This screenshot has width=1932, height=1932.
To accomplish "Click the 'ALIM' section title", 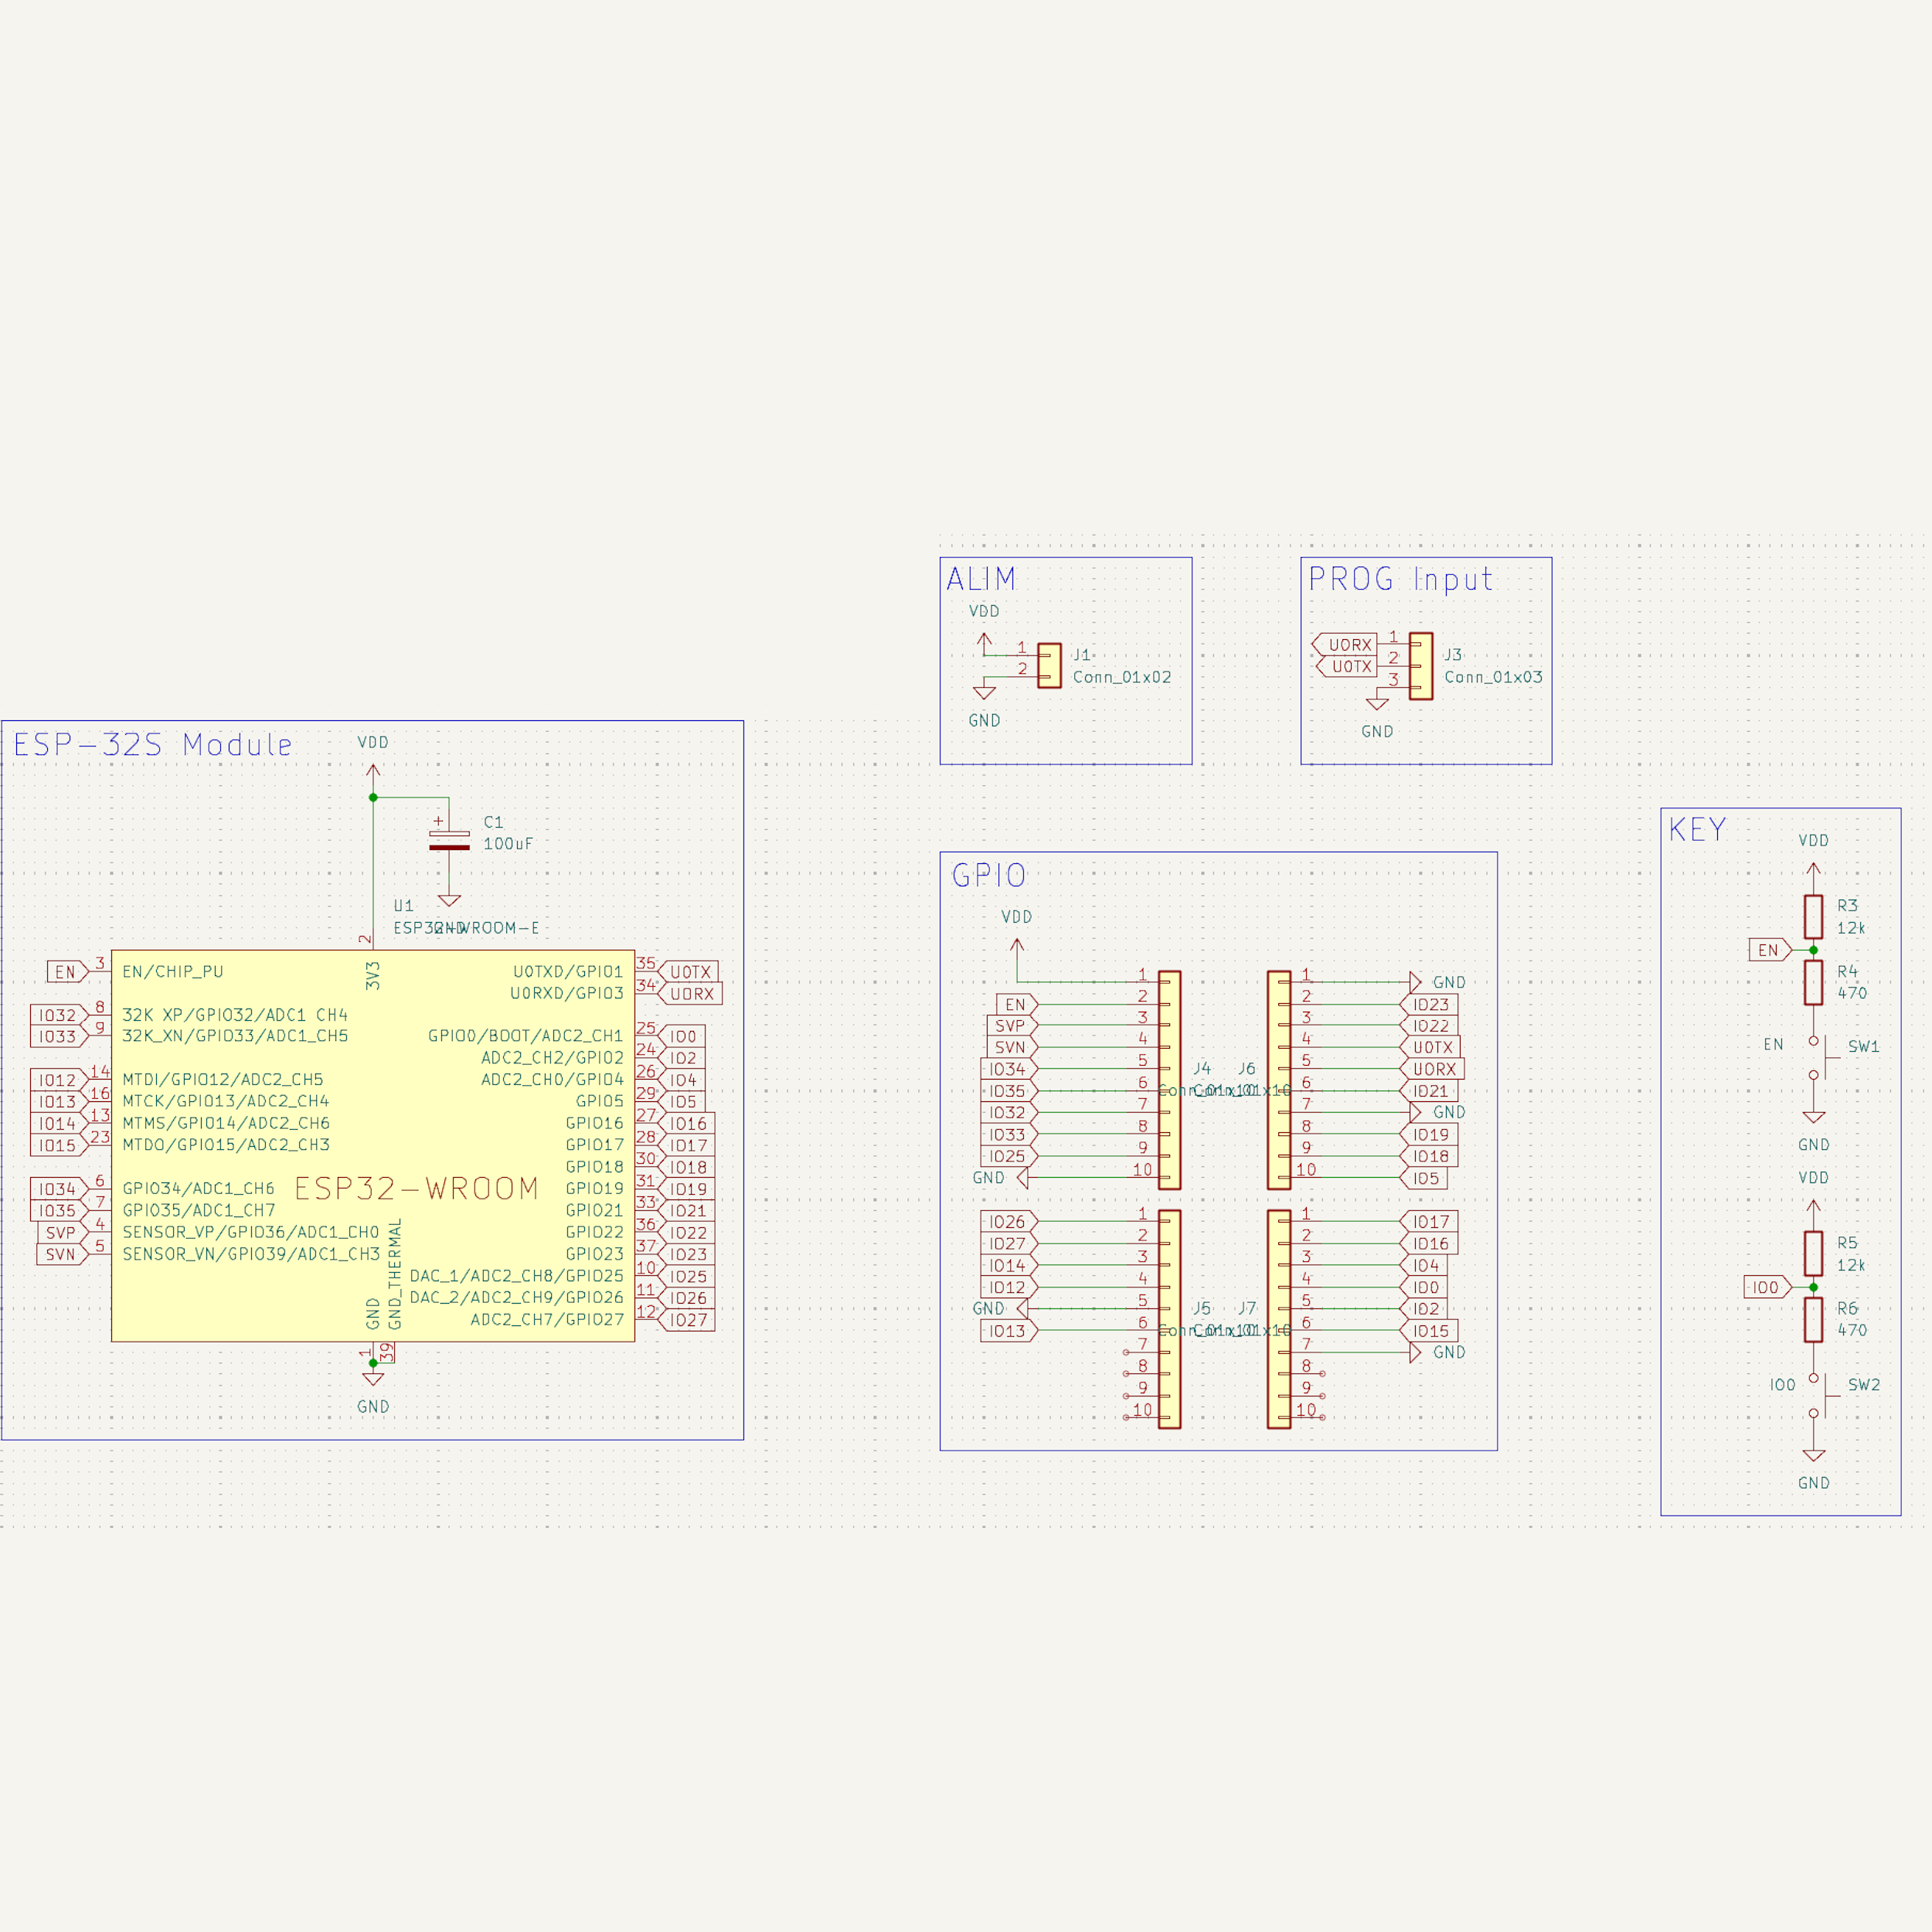I will (981, 579).
